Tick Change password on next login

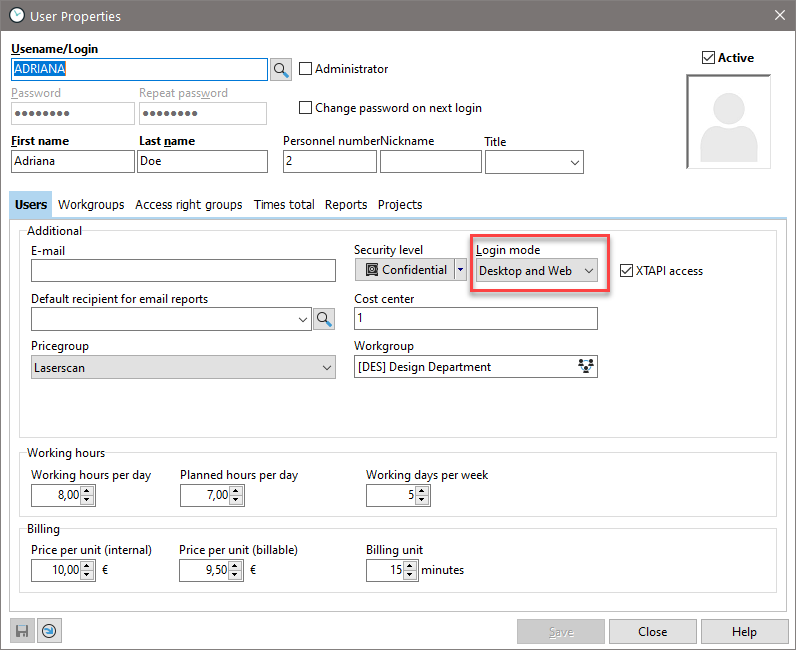click(306, 108)
